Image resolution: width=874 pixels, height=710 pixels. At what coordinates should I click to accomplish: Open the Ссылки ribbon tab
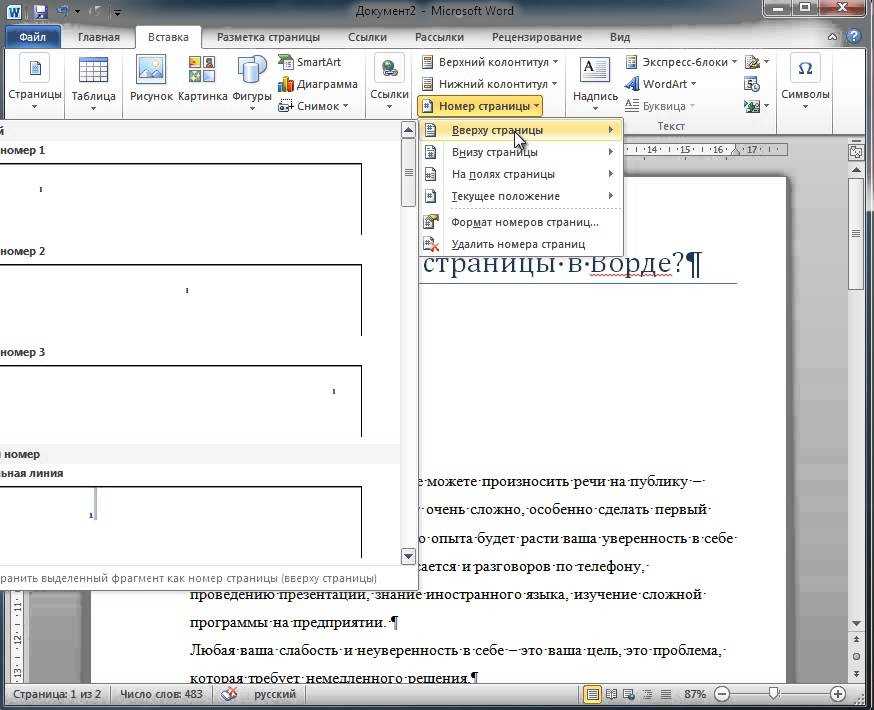[367, 37]
